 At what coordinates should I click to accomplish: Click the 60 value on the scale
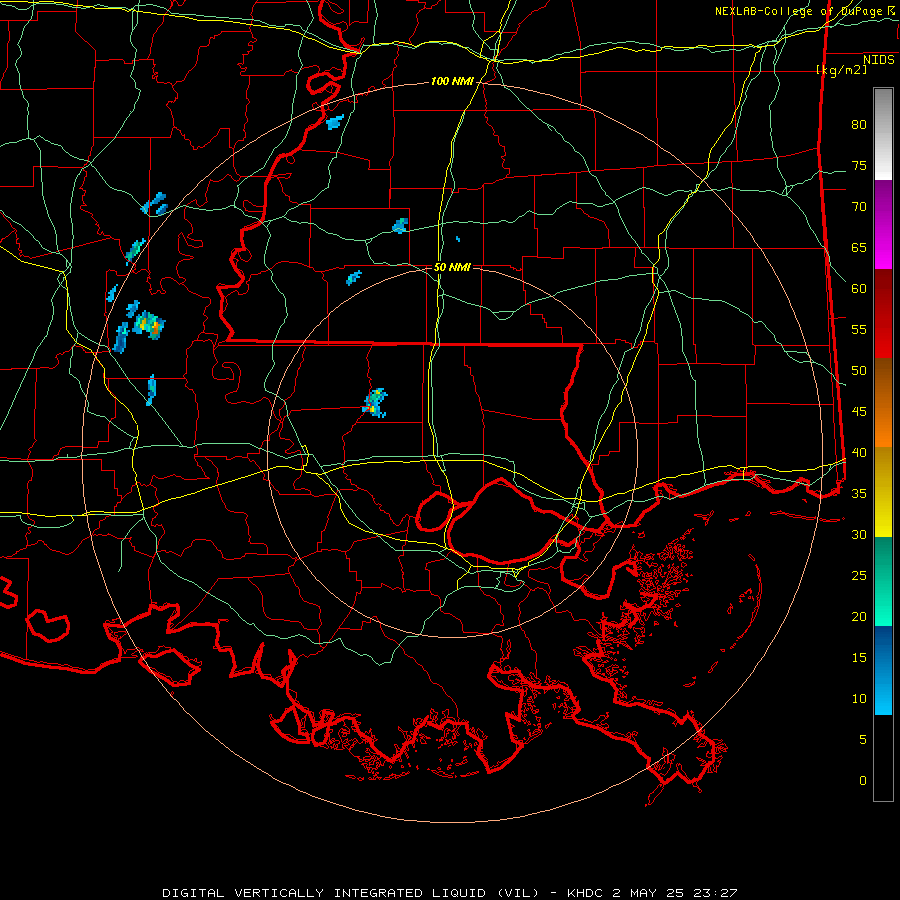859,289
